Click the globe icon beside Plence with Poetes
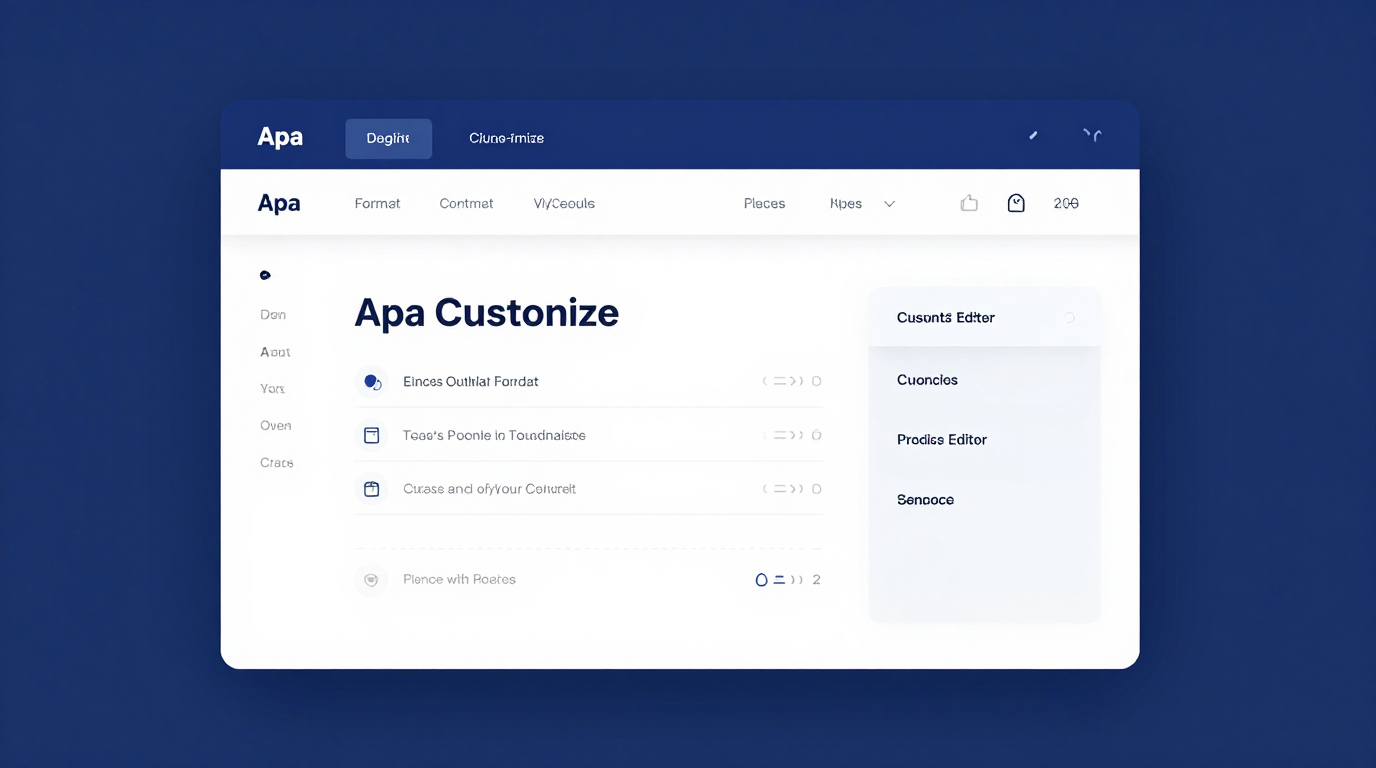 (371, 579)
